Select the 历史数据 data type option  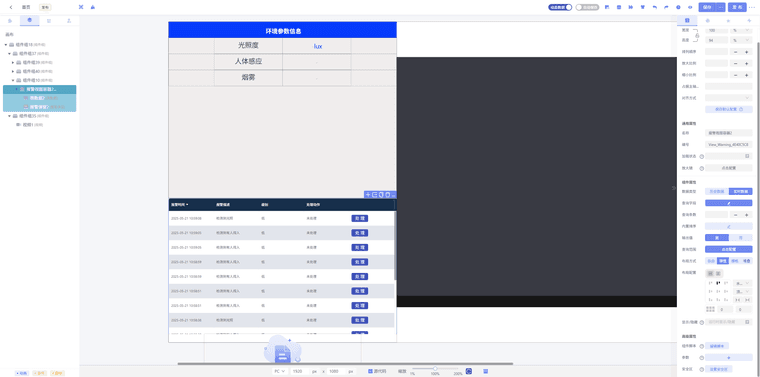[717, 191]
